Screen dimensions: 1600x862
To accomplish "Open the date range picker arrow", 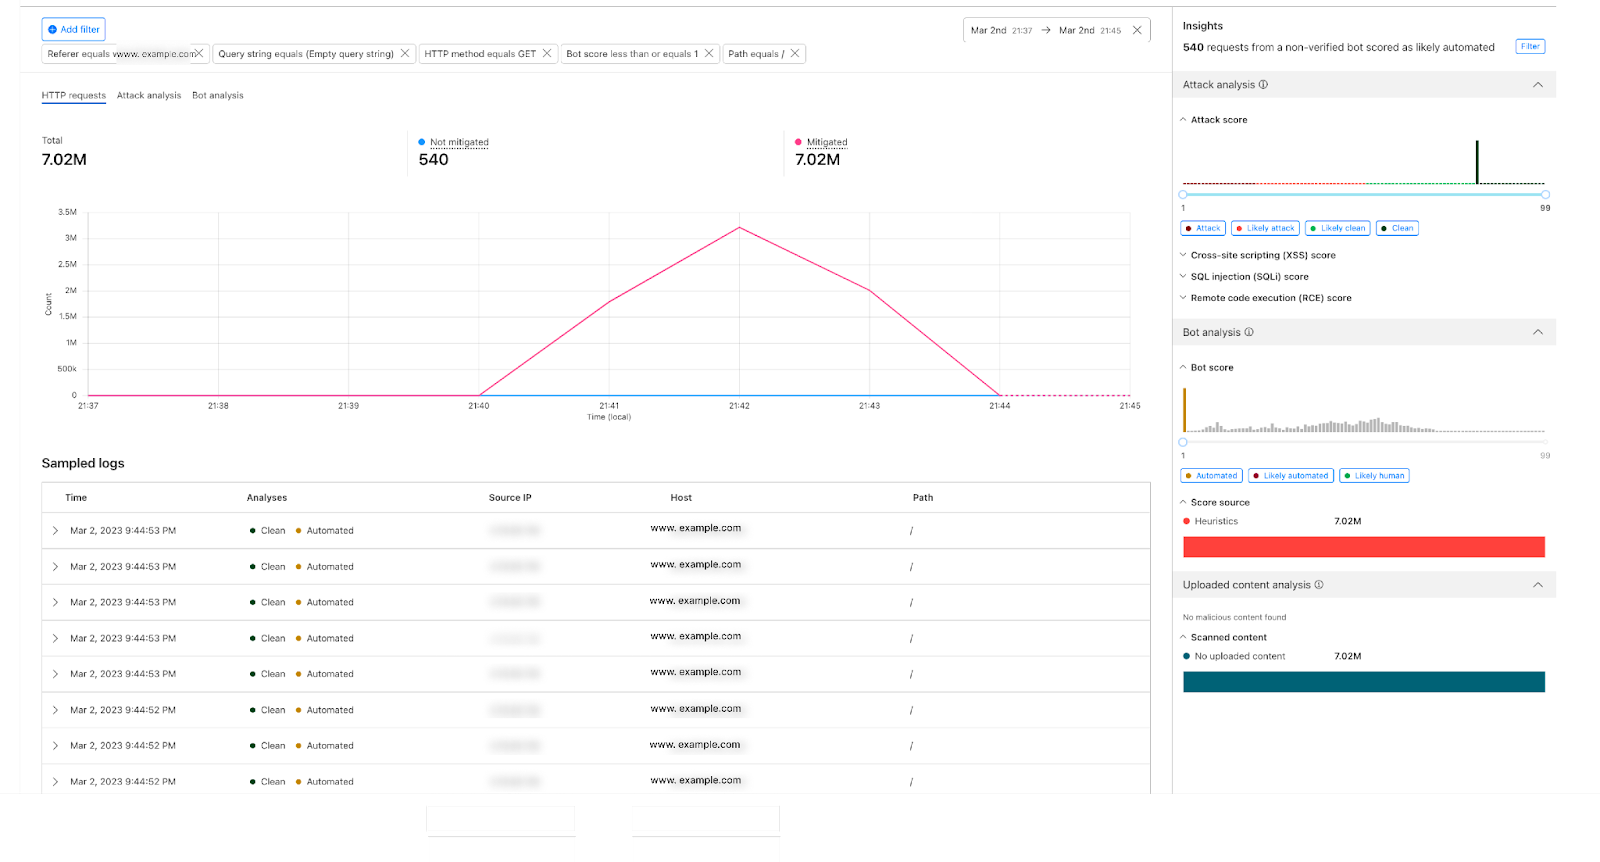I will point(1046,30).
